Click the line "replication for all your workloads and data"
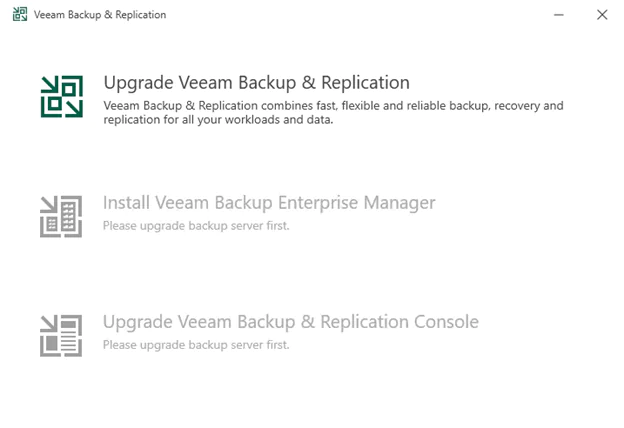Viewport: 624px width, 428px height. click(x=217, y=119)
